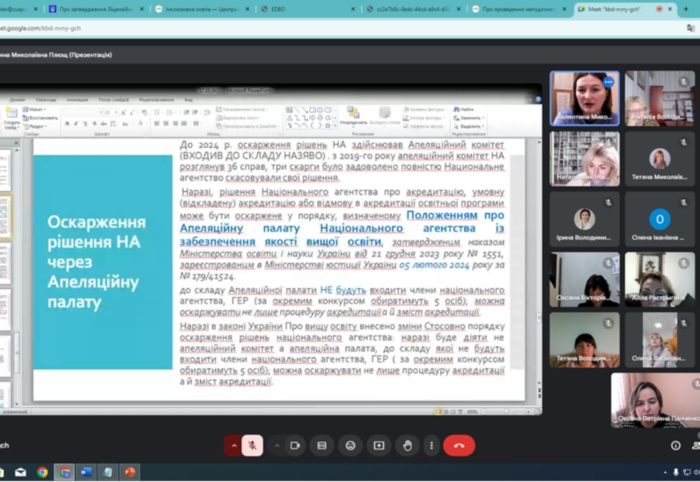Open Word from the Windows taskbar
This screenshot has width=700, height=482.
click(86, 472)
